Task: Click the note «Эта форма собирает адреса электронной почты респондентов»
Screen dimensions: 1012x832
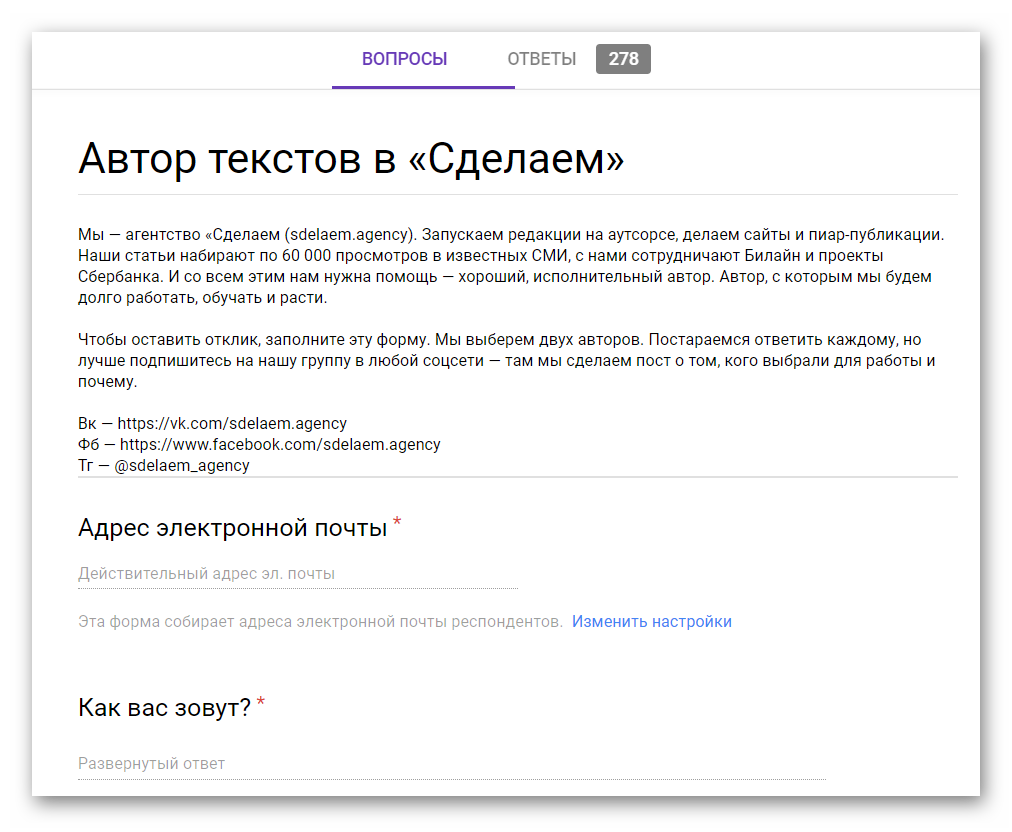Action: (321, 622)
